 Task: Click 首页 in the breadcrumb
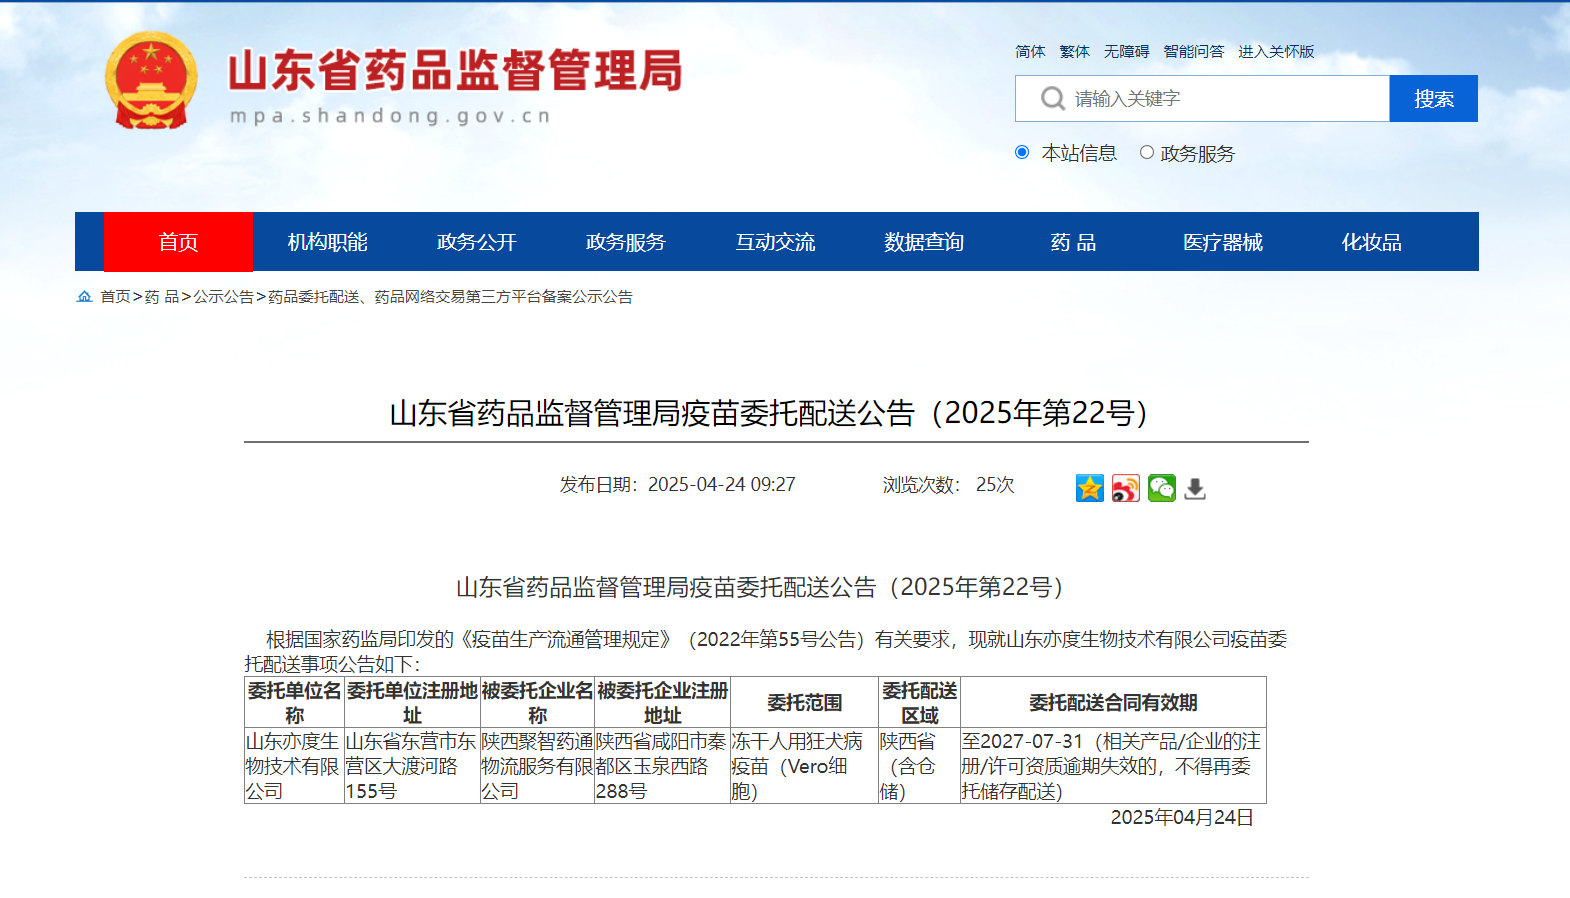pyautogui.click(x=115, y=296)
